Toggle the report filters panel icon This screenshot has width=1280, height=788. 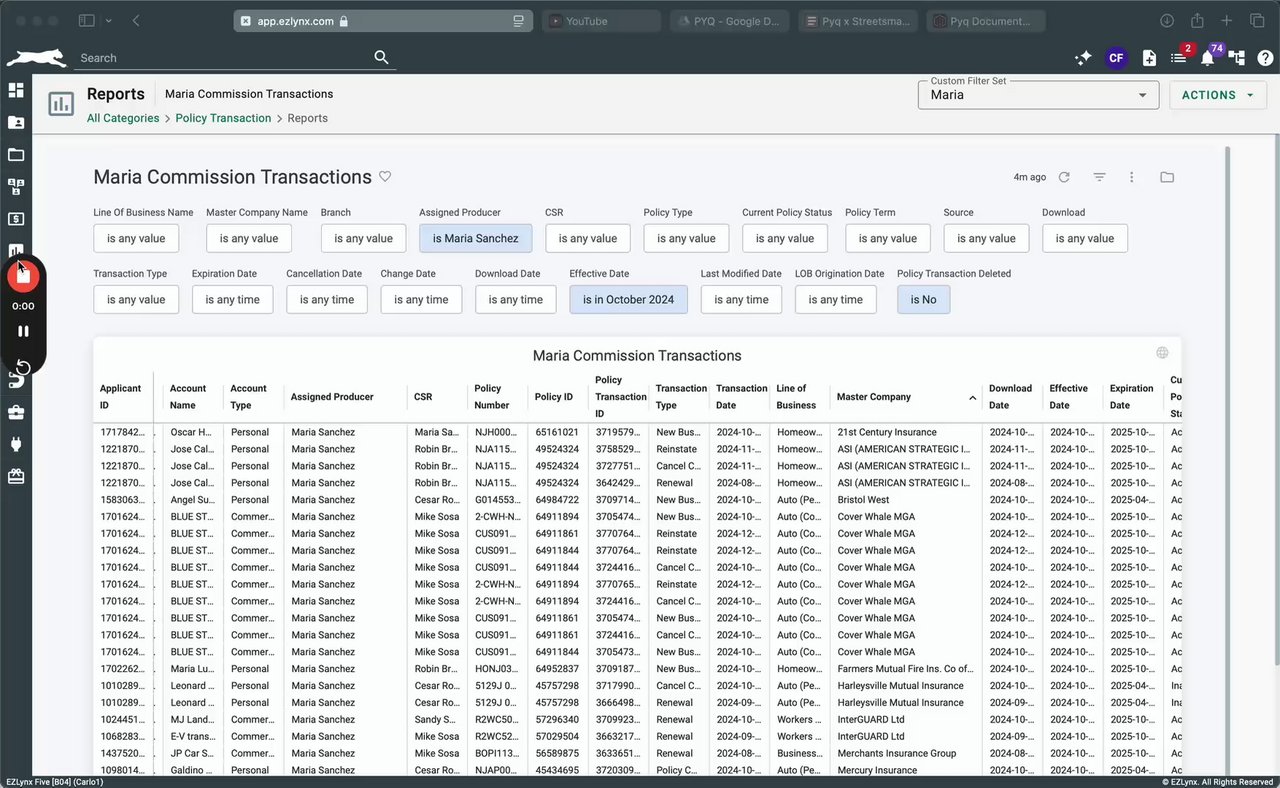coord(1099,177)
